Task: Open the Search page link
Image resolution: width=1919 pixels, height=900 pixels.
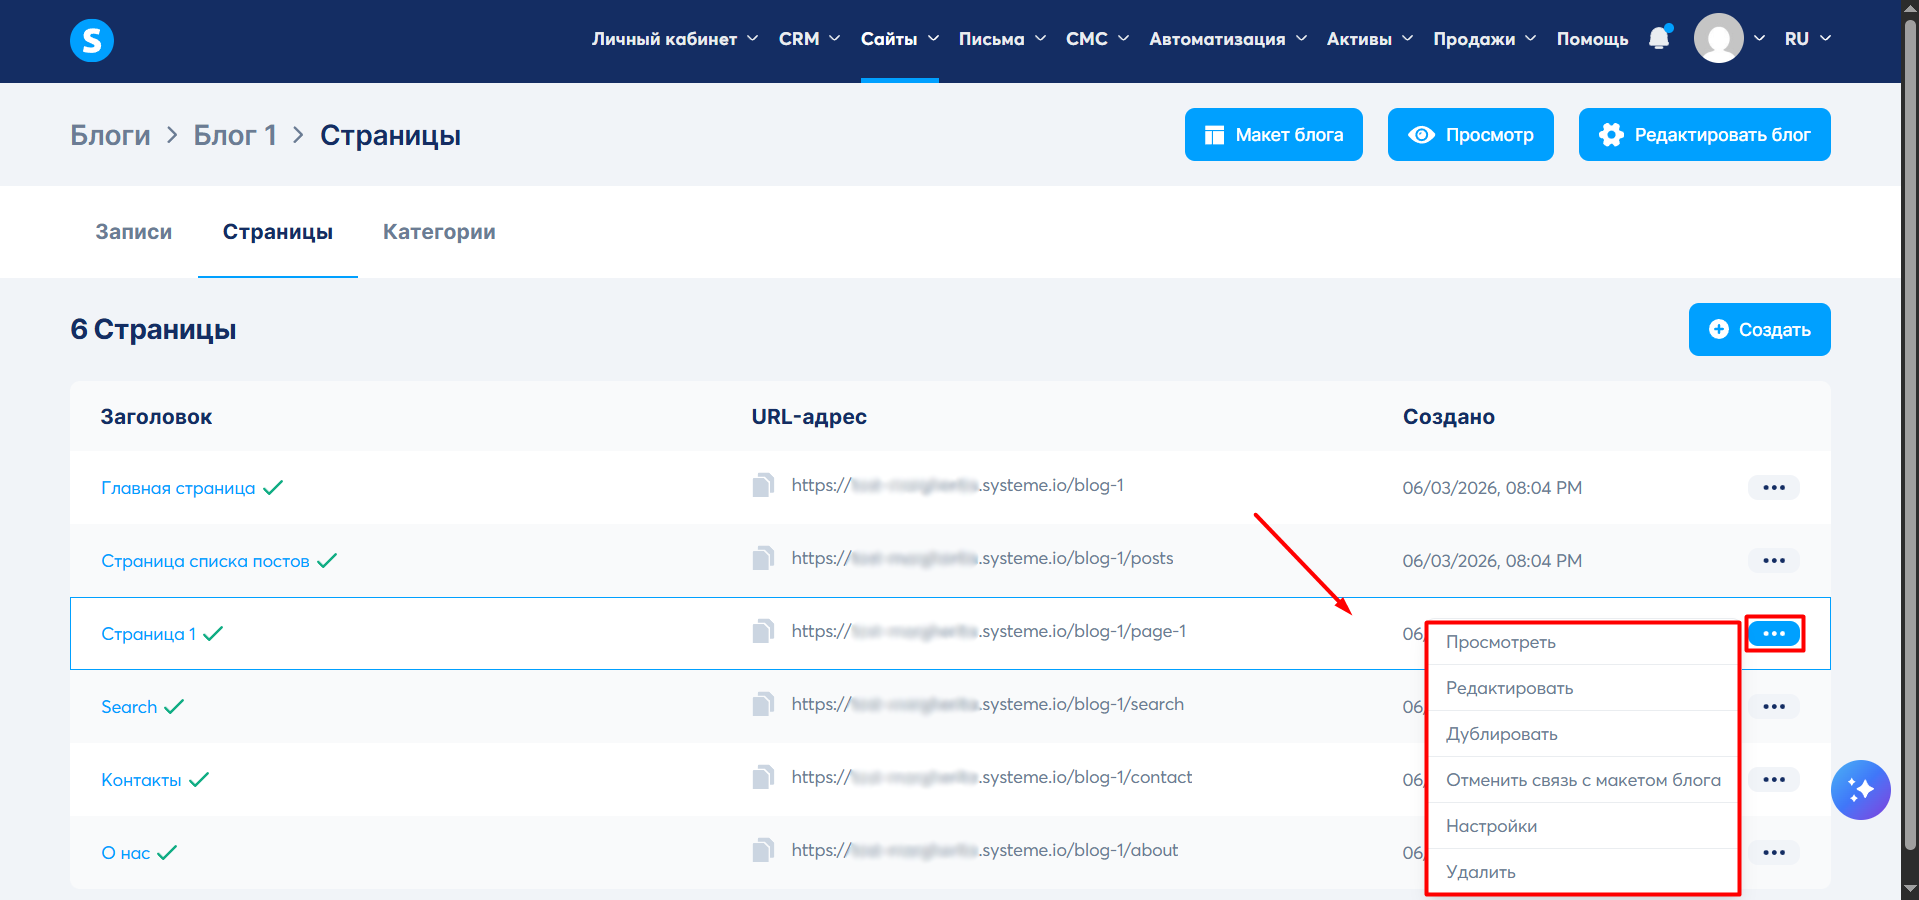Action: (x=129, y=707)
